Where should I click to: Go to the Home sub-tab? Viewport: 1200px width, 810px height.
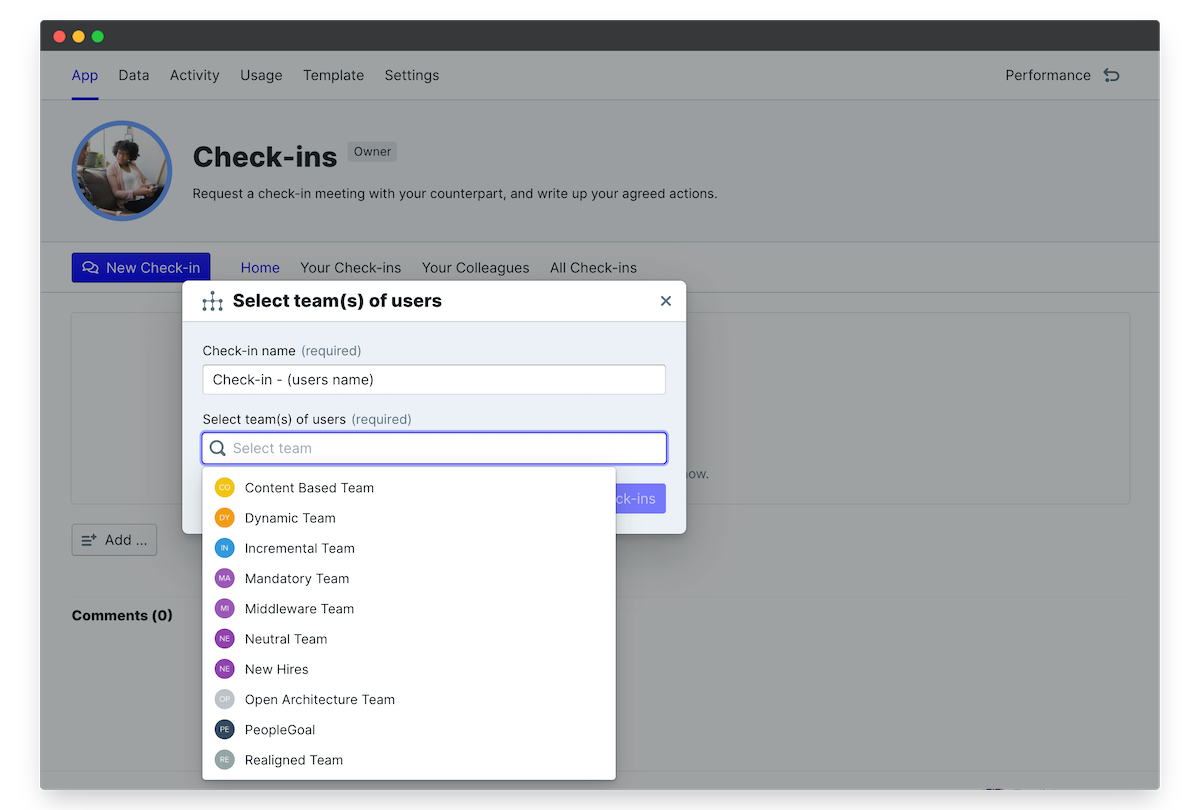click(x=260, y=268)
